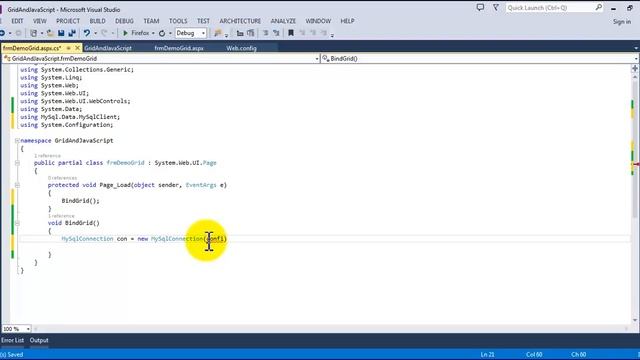Viewport: 640px width, 360px height.
Task: Click the Navigate Backward arrow icon
Action: (x=2, y=33)
